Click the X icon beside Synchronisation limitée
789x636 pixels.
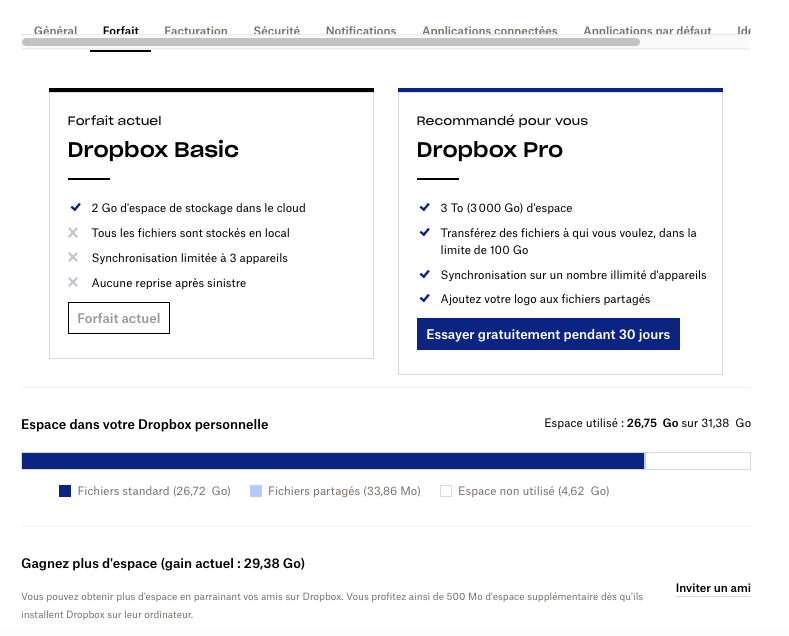pyautogui.click(x=73, y=257)
